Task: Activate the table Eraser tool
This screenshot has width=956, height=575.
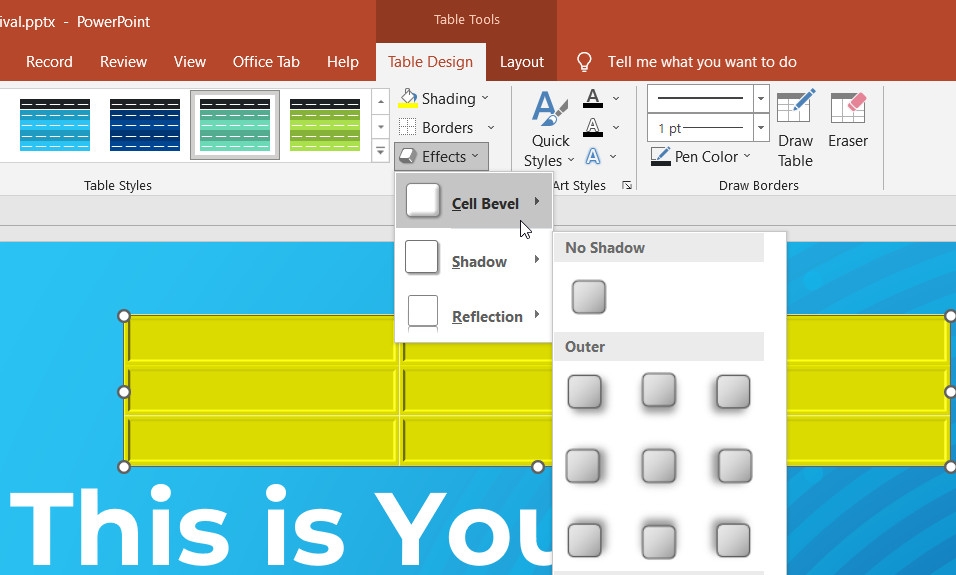Action: (x=847, y=121)
